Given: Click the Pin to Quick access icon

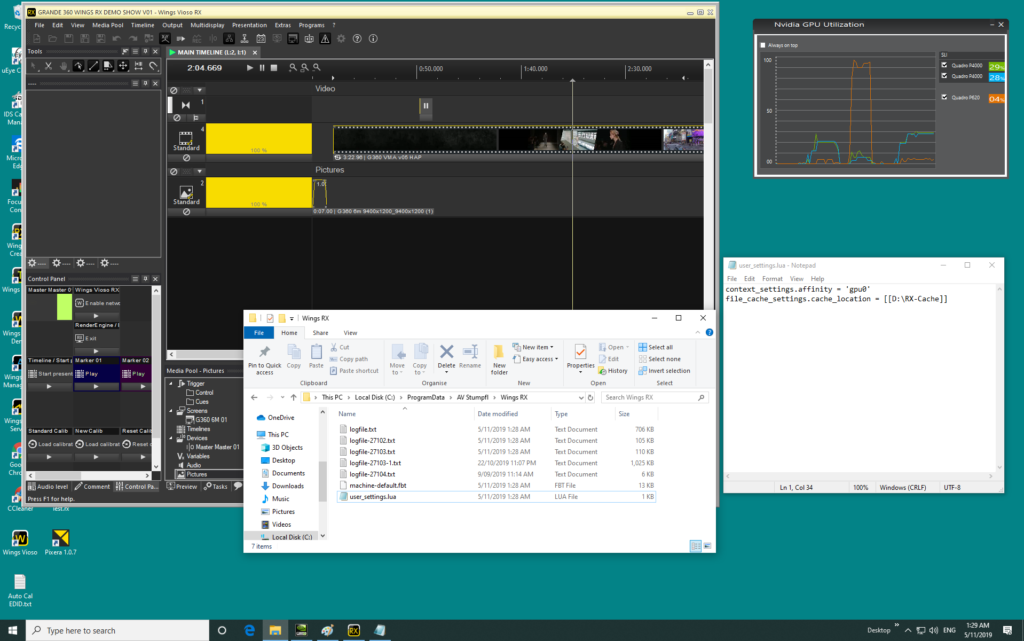Looking at the screenshot, I should click(264, 353).
